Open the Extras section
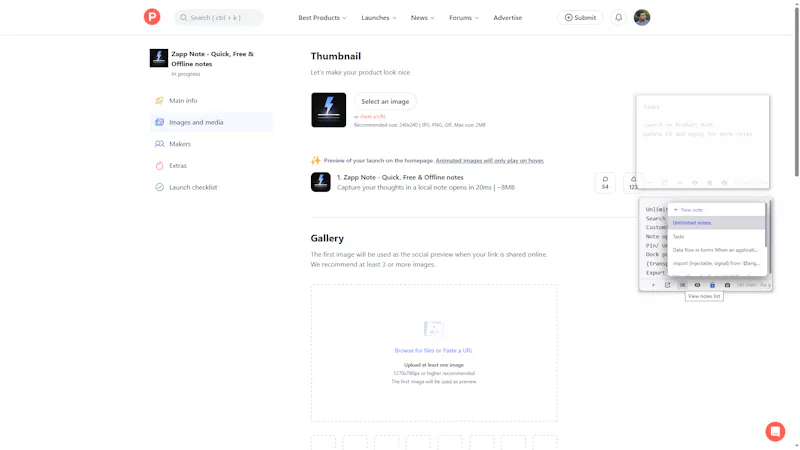 211,166
